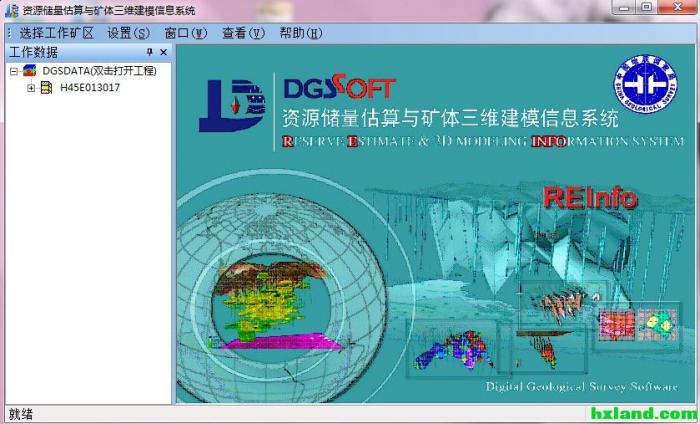Pin the 工作数据 panel with pushpin icon
The height and width of the screenshot is (424, 700).
coord(150,52)
